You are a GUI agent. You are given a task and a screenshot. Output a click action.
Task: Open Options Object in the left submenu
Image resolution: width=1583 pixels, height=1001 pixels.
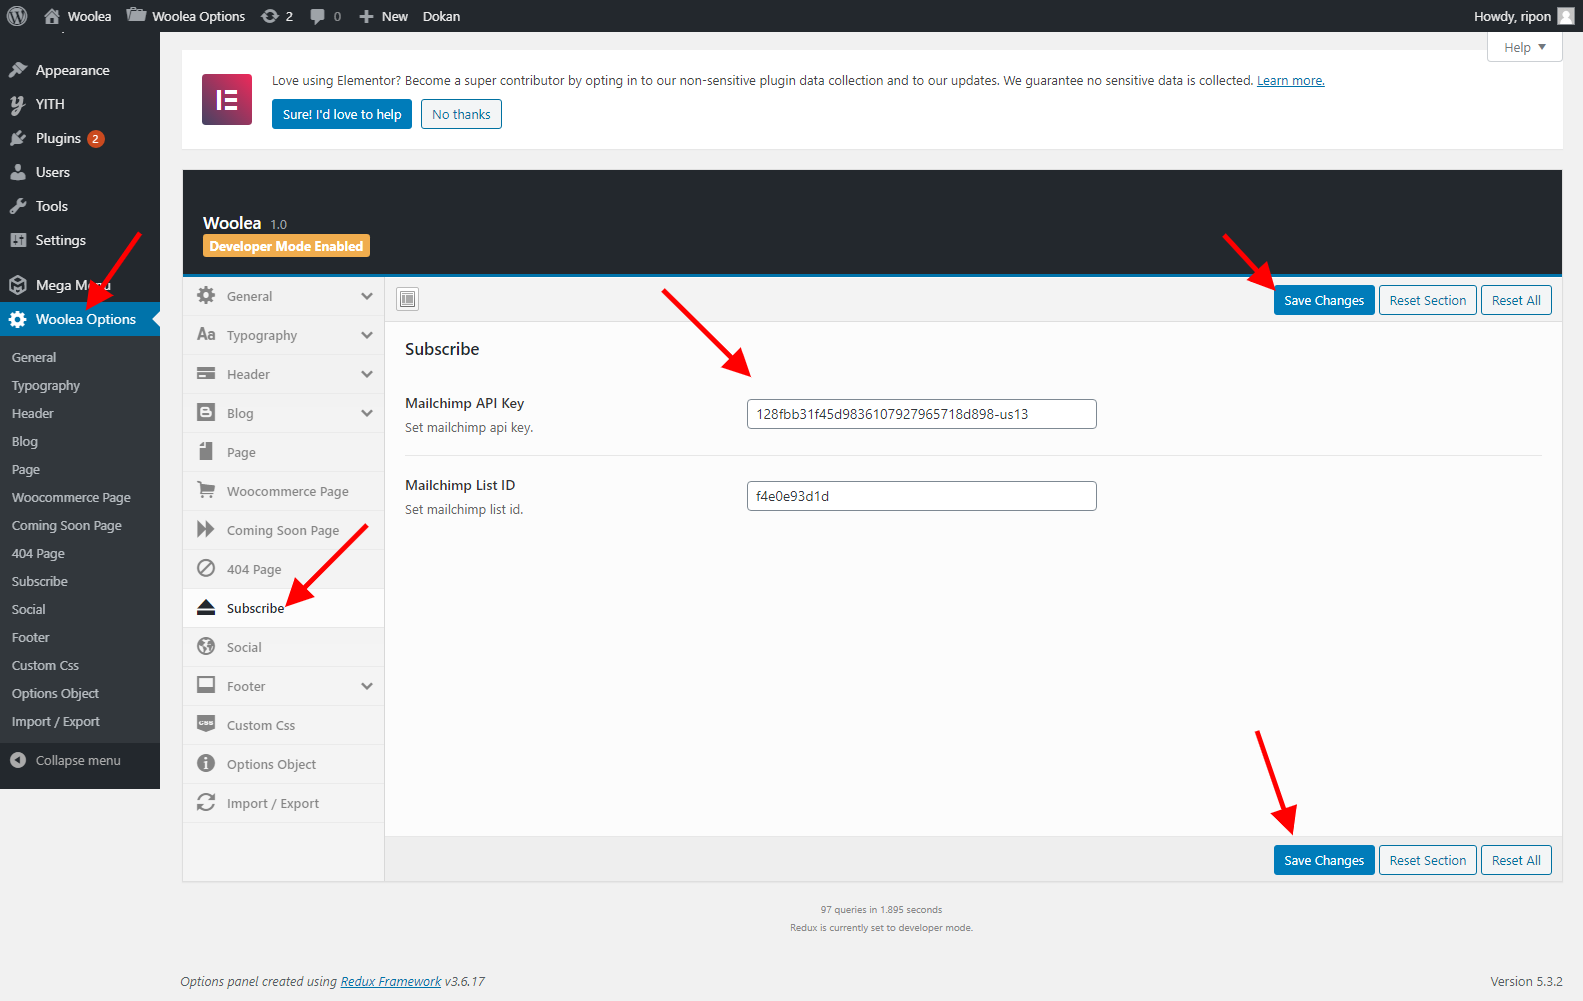coord(55,693)
